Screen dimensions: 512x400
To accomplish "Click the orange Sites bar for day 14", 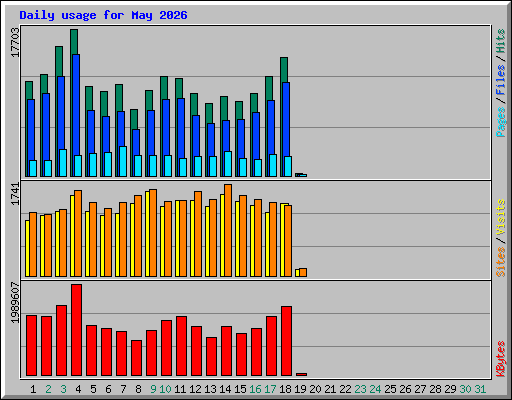I will point(228,230).
